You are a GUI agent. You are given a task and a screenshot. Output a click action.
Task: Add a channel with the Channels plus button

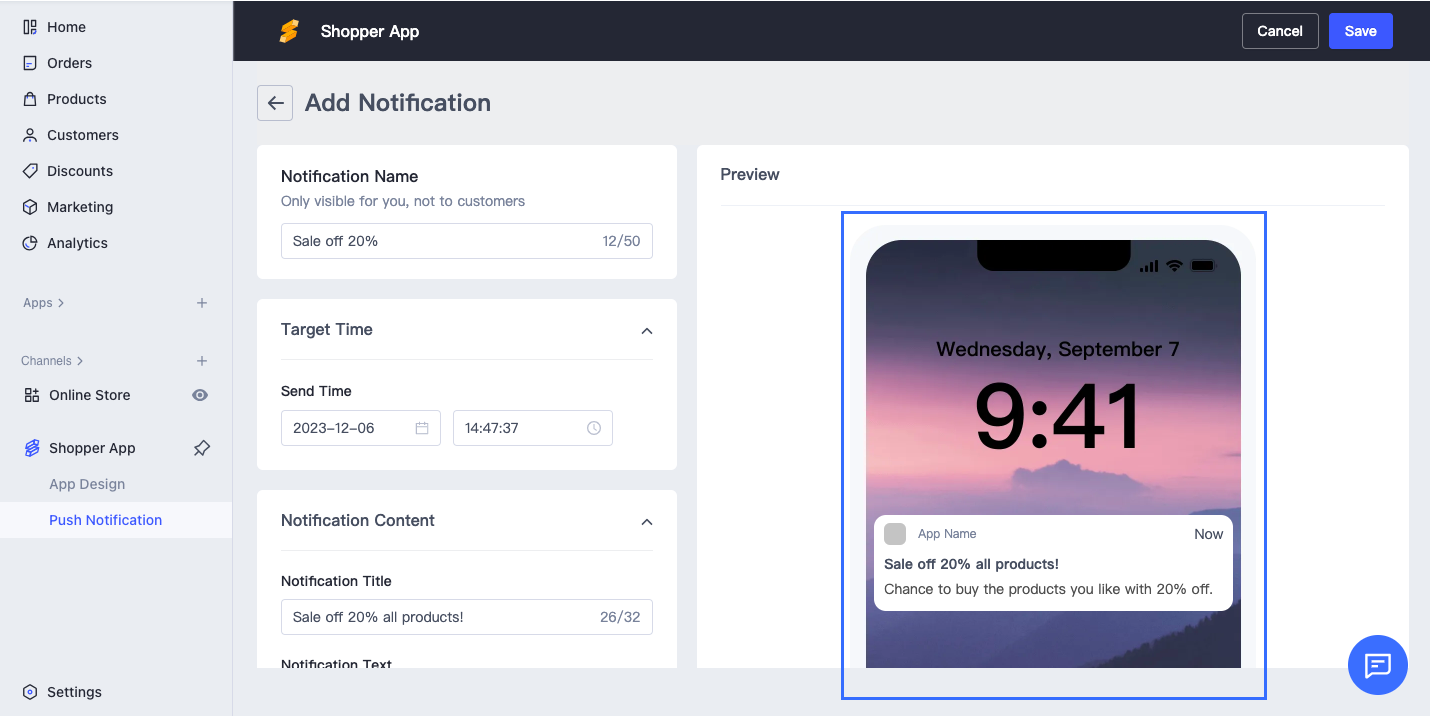[x=201, y=360]
